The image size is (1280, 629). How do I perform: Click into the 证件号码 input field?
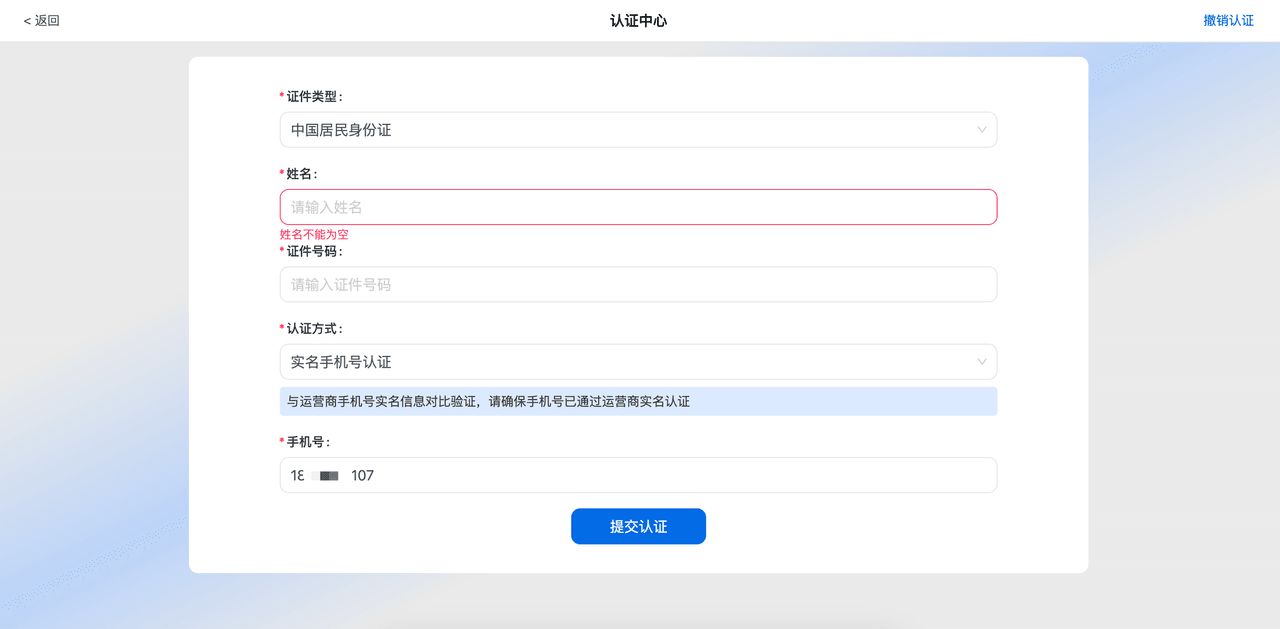[x=638, y=284]
